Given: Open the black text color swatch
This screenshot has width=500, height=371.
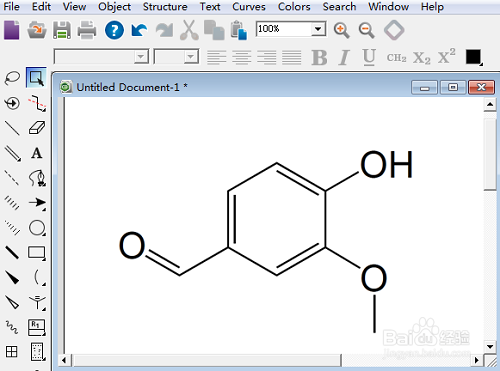Looking at the screenshot, I should 473,57.
